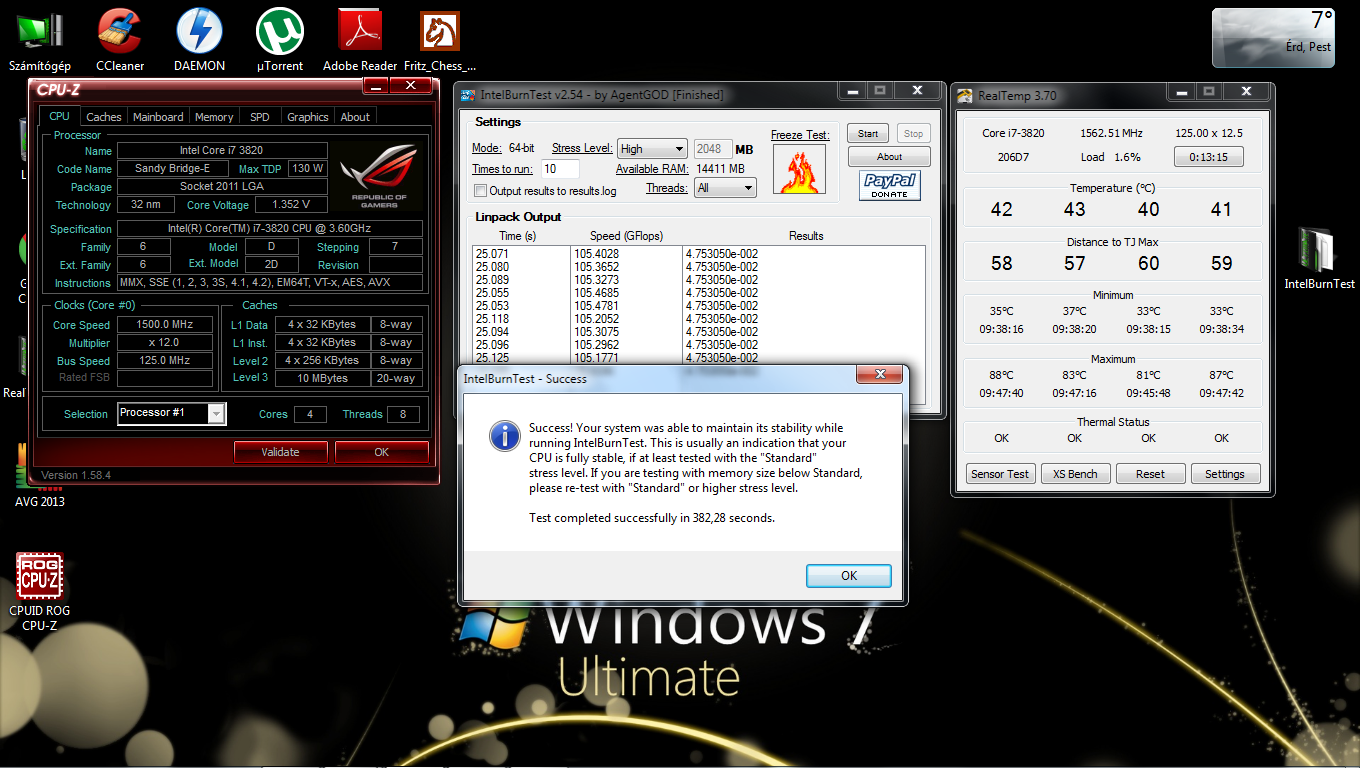Open the Threads dropdown set to All
The image size is (1360, 768).
pyautogui.click(x=726, y=188)
